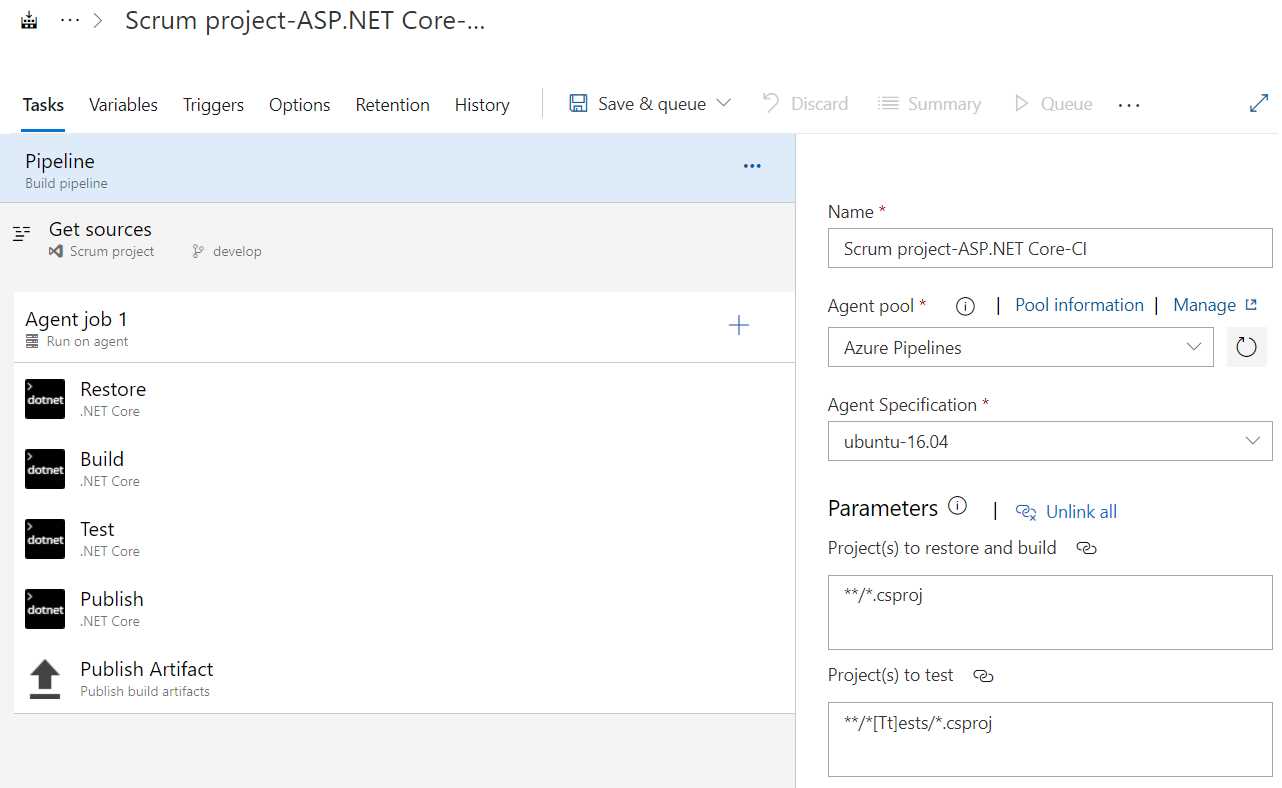
Task: Click Unlink all in the Parameters section
Action: (1080, 511)
